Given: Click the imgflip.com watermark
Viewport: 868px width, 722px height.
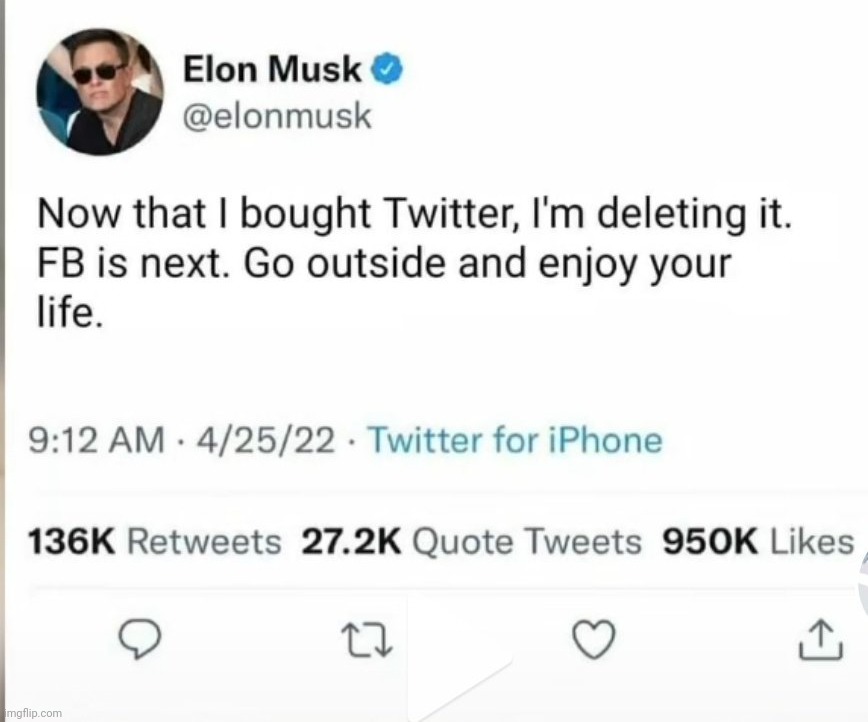Looking at the screenshot, I should click(x=32, y=712).
